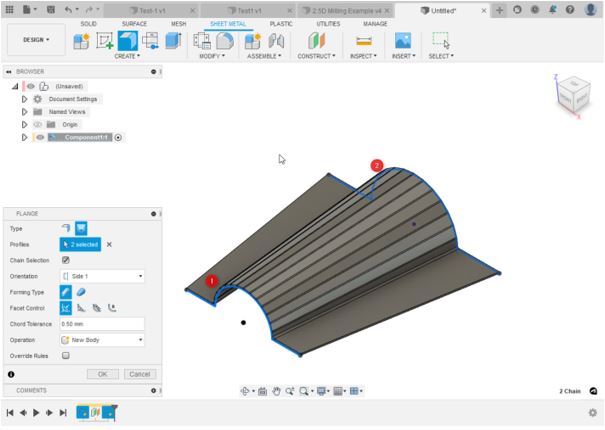Click the Save icon
This screenshot has width=605, height=430.
51,10
